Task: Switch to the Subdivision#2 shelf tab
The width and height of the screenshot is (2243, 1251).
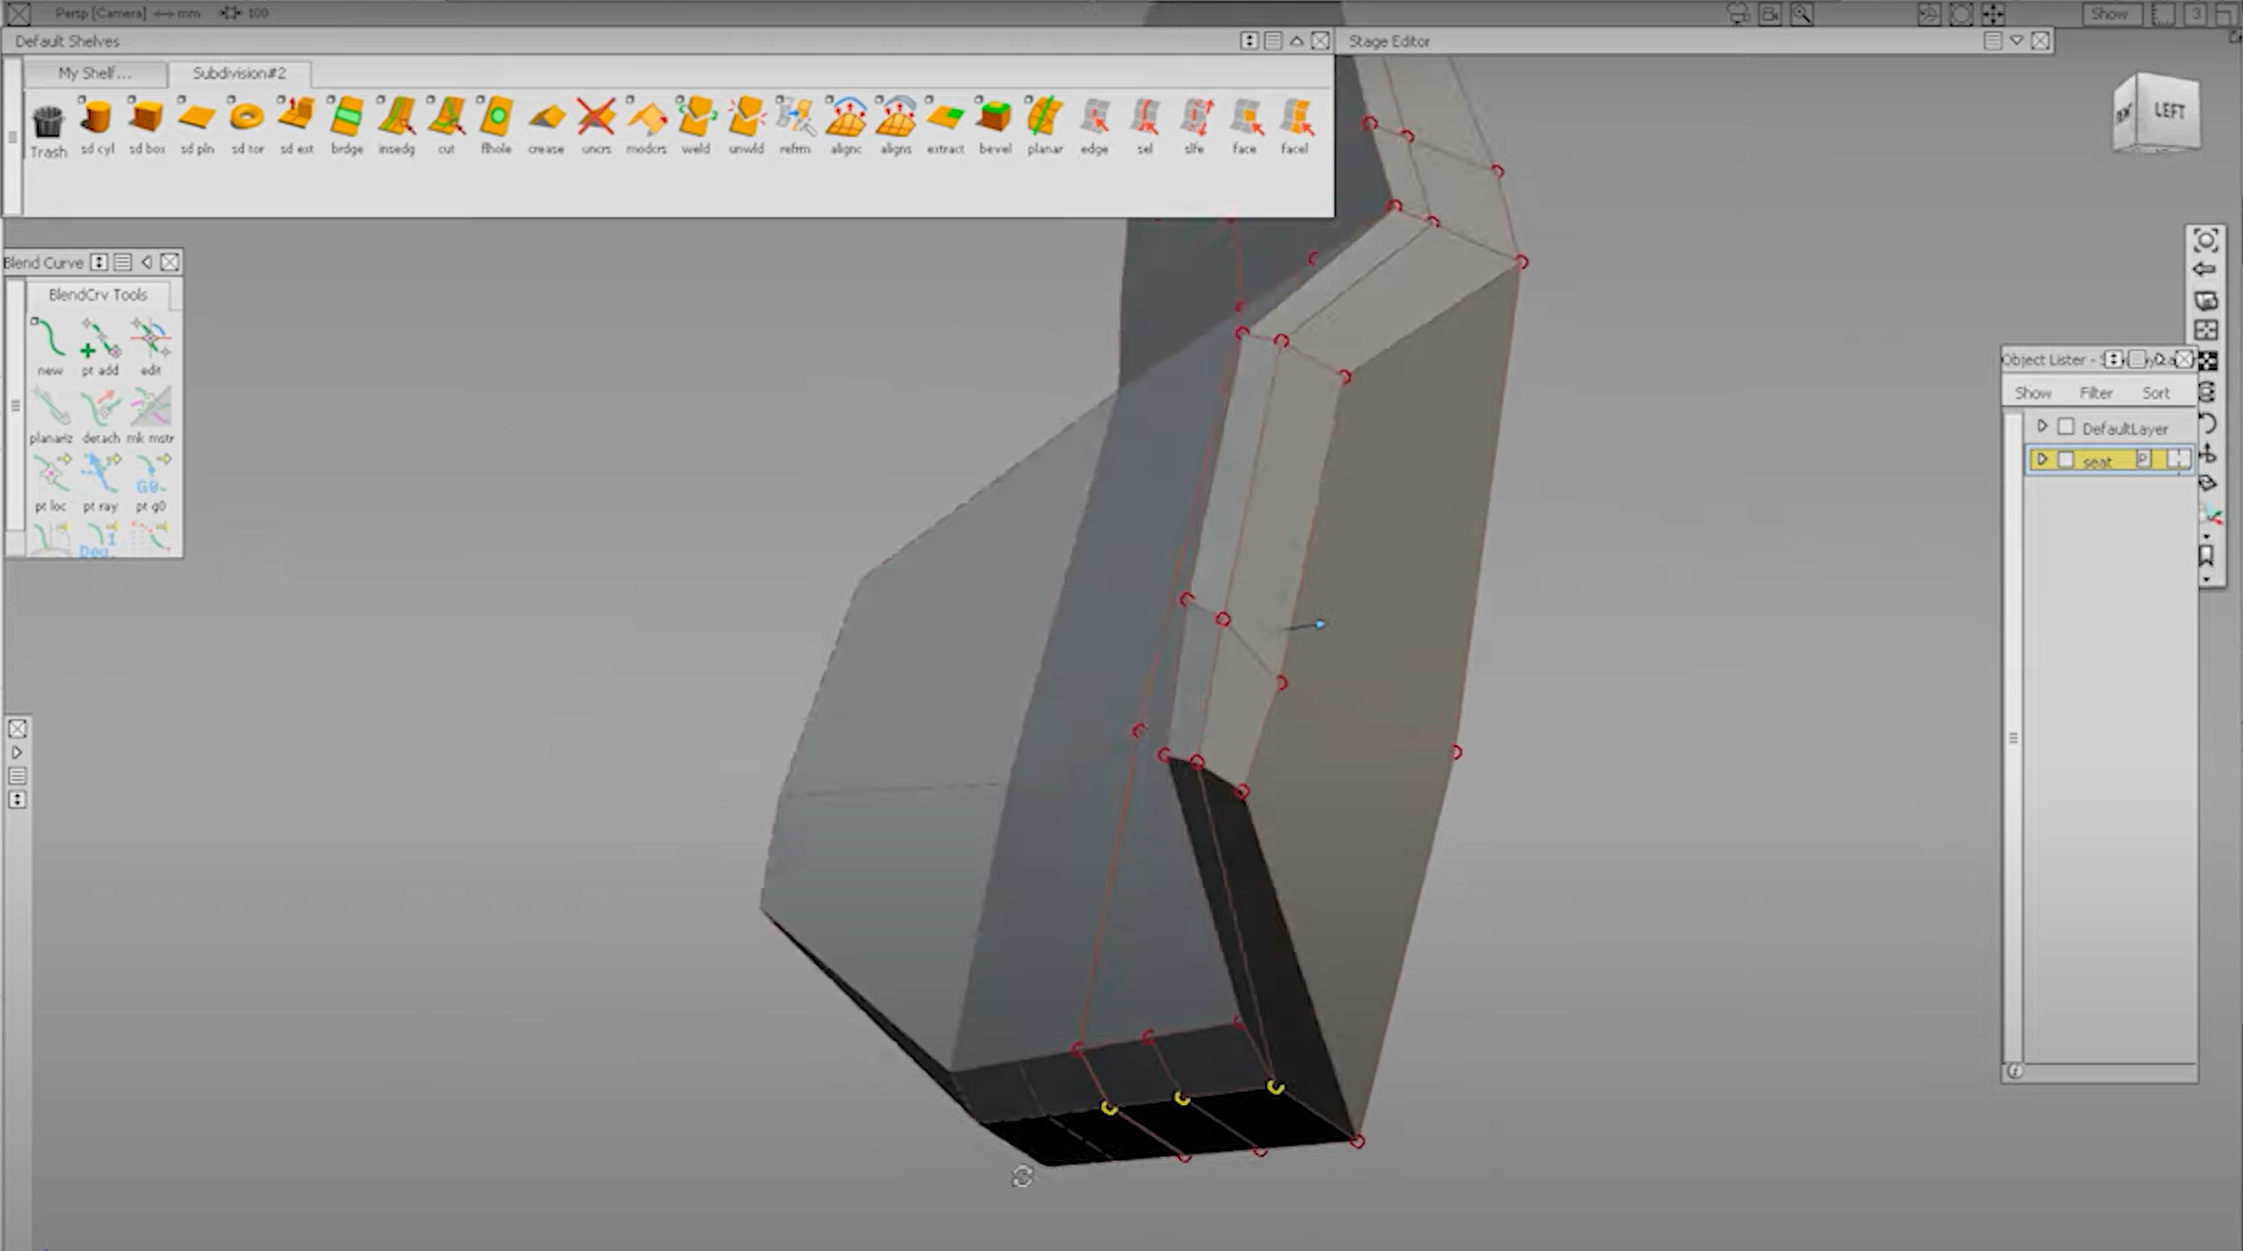Action: pyautogui.click(x=240, y=73)
